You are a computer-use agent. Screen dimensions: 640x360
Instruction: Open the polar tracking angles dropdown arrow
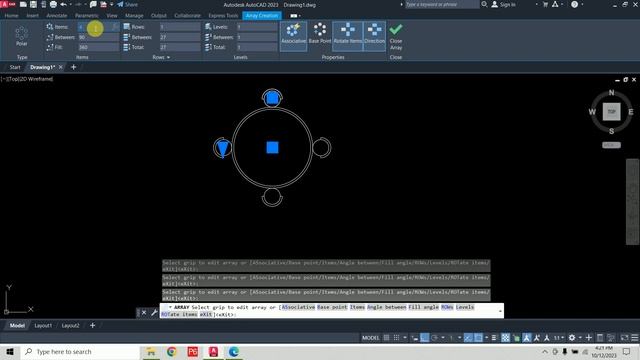(x=443, y=338)
